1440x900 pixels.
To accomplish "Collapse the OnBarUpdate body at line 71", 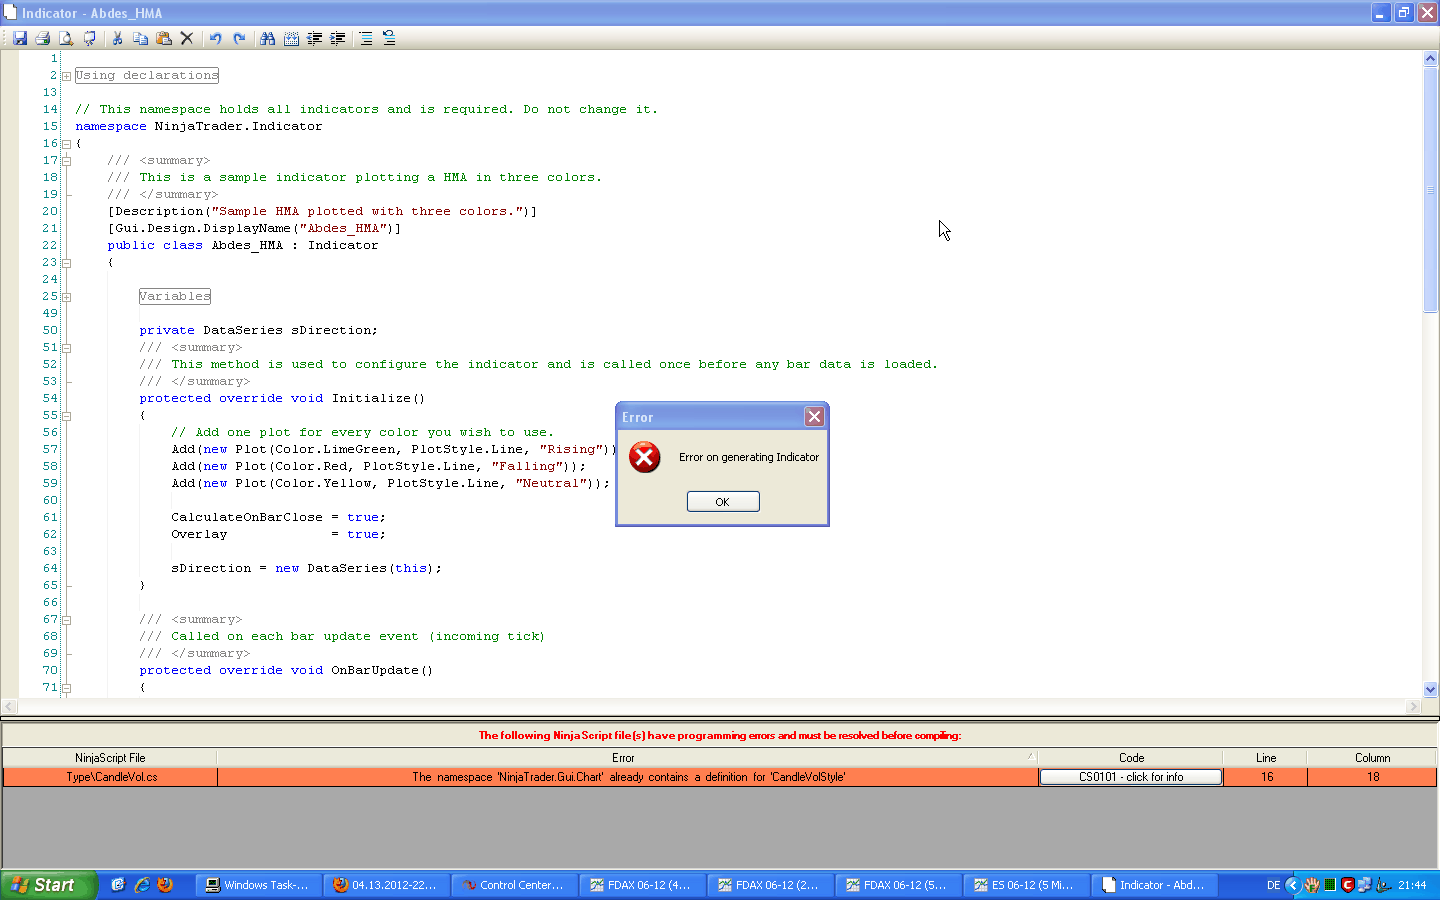I will pos(66,688).
